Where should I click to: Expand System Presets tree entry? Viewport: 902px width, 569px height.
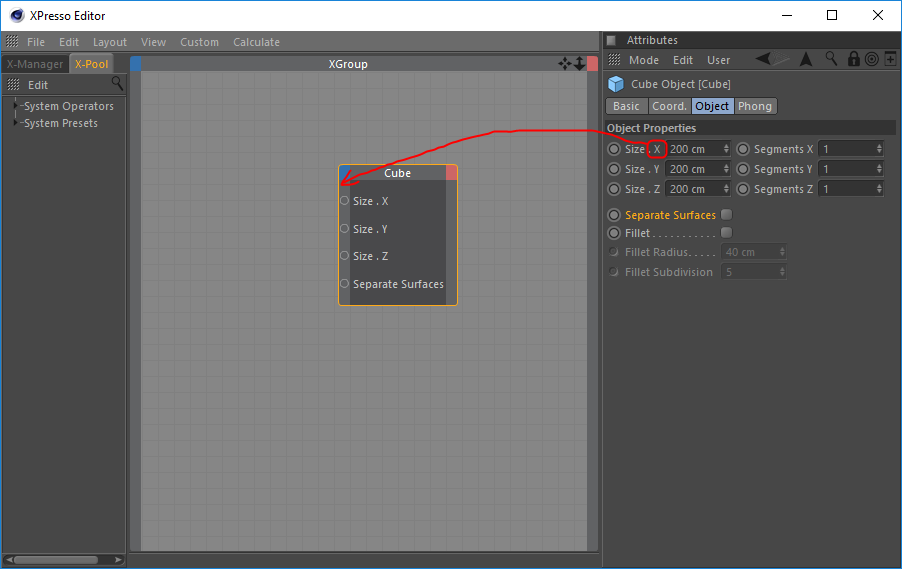(x=16, y=123)
